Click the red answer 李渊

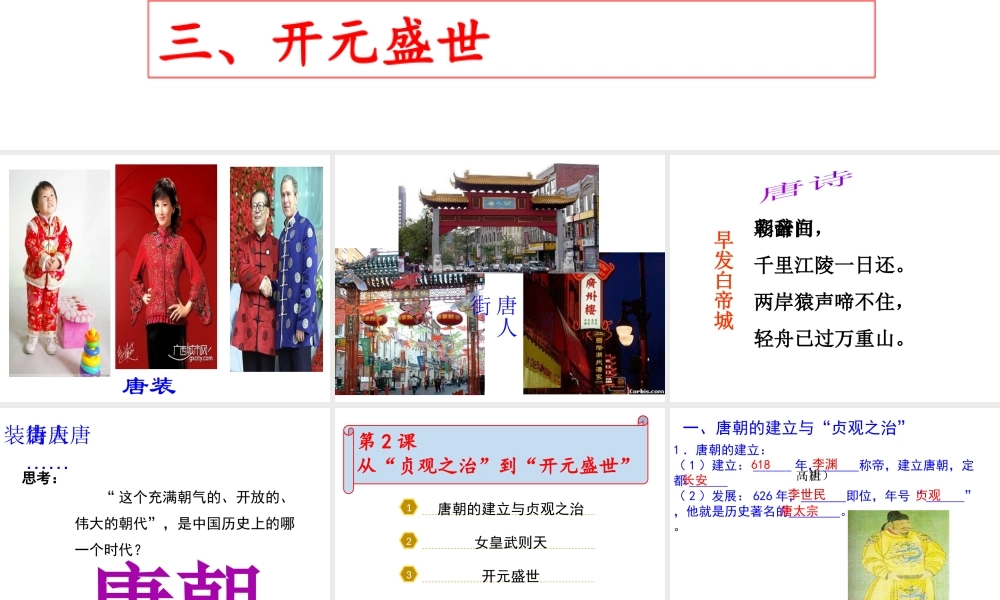pos(825,465)
